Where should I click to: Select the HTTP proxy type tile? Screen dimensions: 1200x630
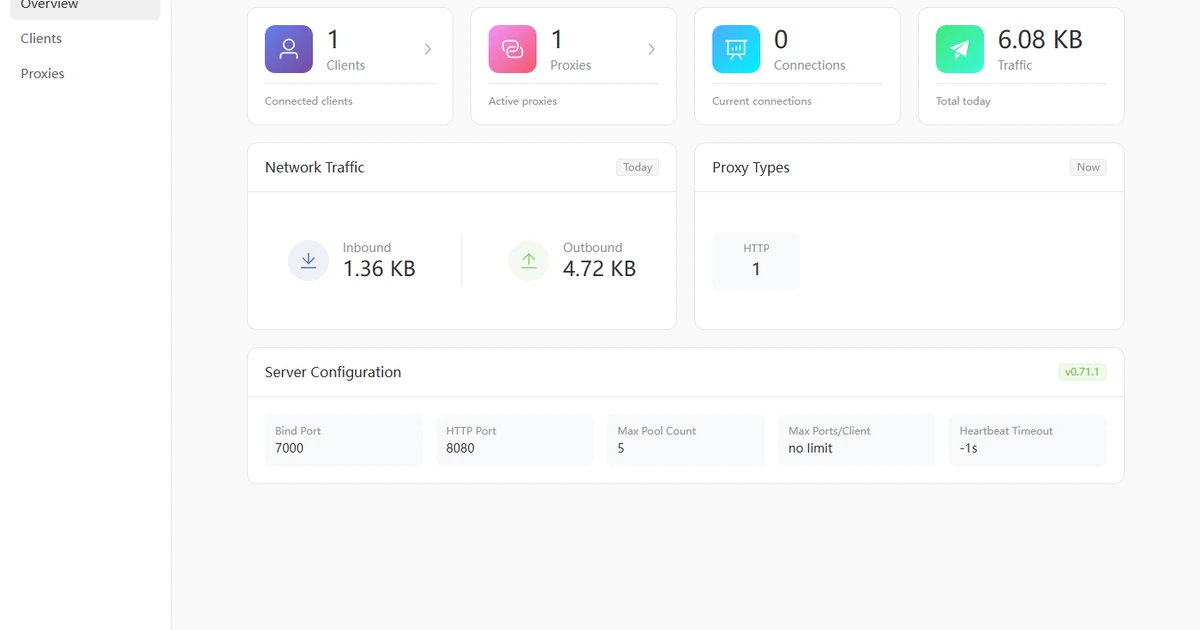click(x=756, y=261)
